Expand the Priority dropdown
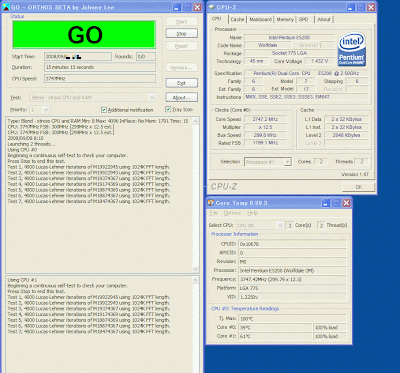 click(46, 110)
